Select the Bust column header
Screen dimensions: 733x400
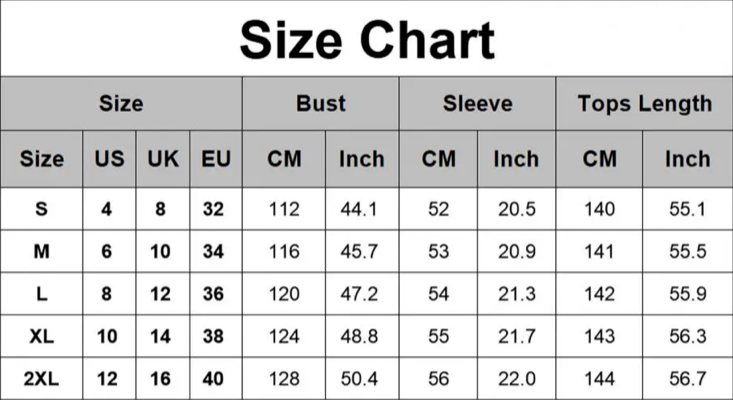tap(321, 103)
